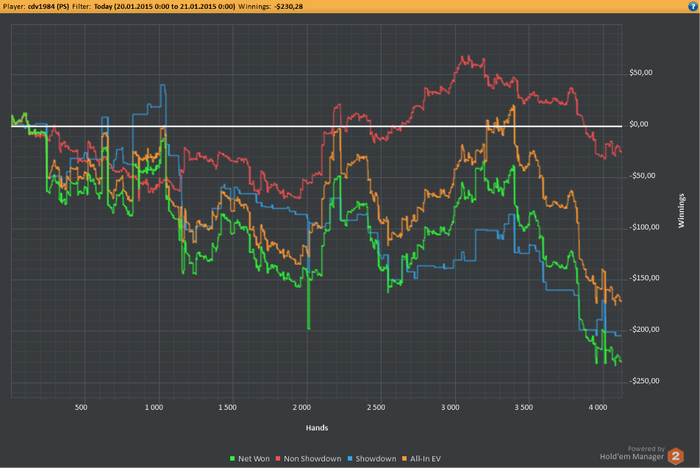Click the 3 500 hands axis label
The image size is (700, 468).
coord(524,407)
